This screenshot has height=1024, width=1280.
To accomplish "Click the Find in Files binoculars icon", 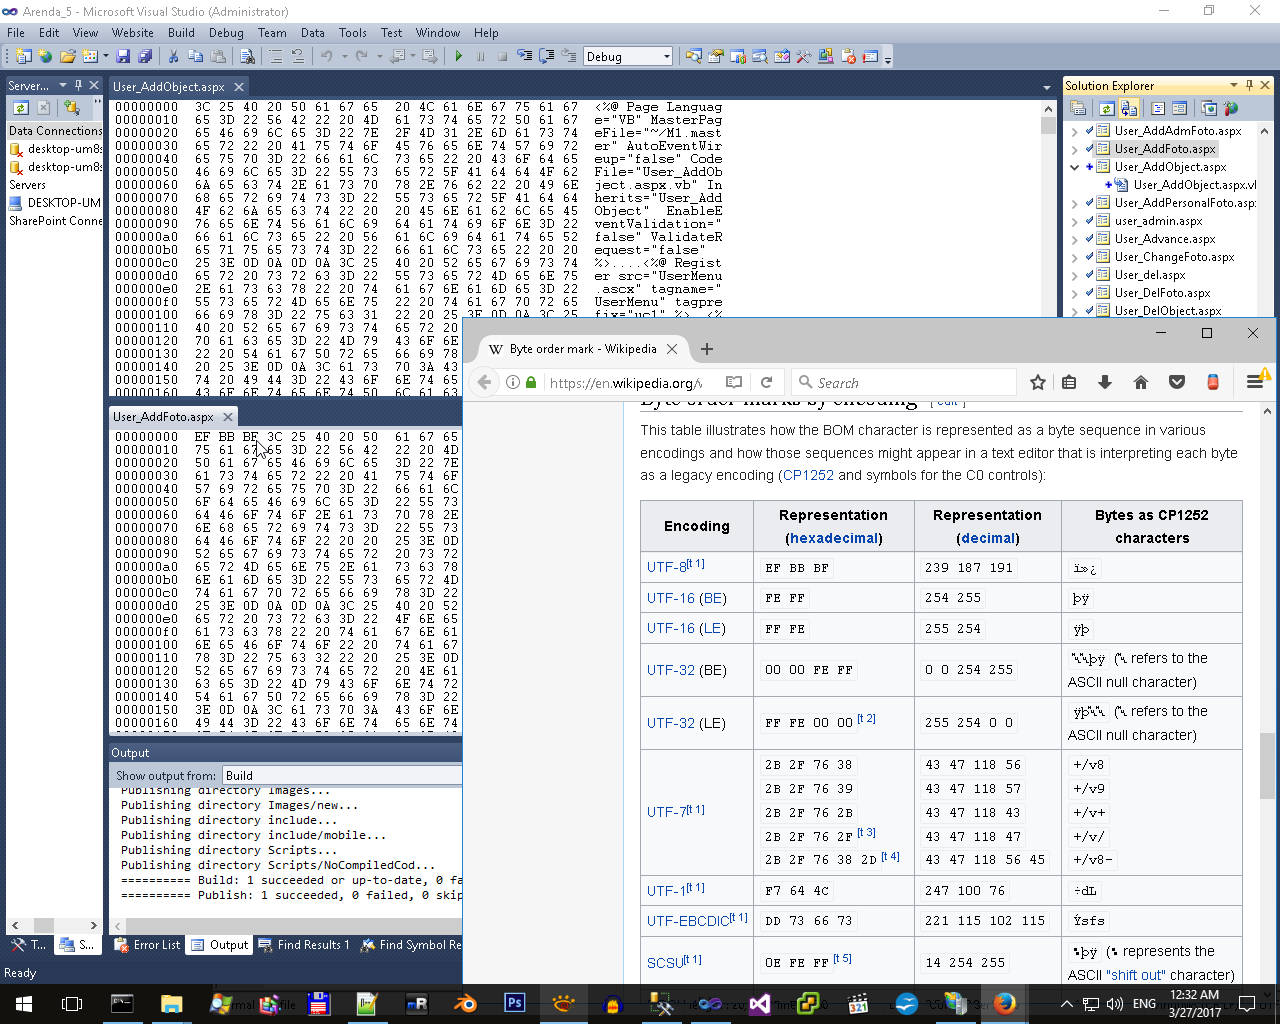I will 246,57.
